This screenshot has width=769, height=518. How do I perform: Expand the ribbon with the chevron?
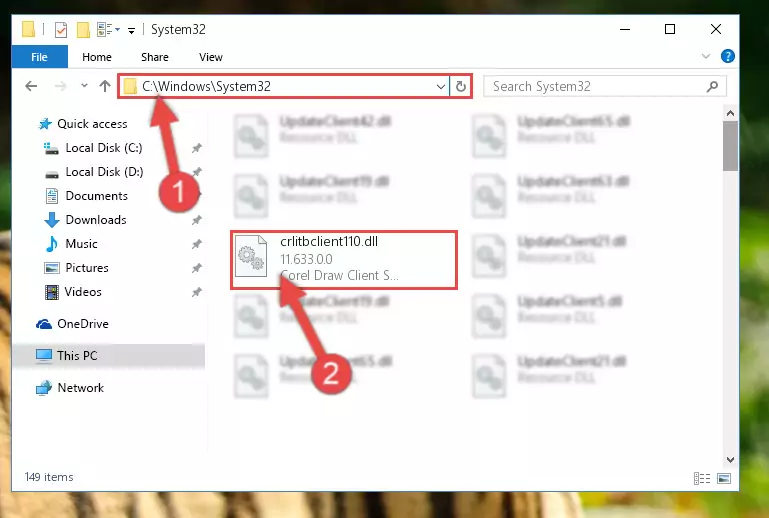(706, 56)
